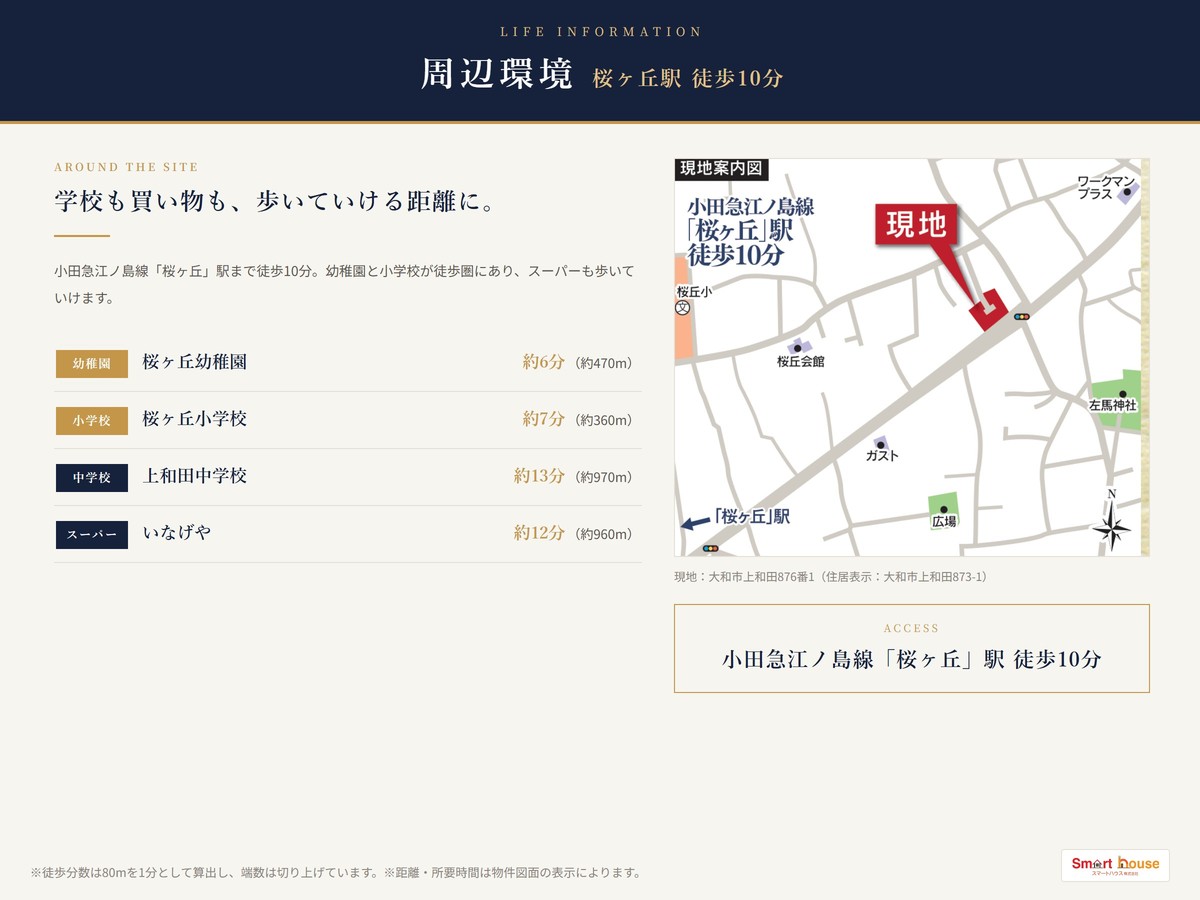
Task: Select the 桜ヶ丘小学校 row text
Action: (x=195, y=419)
